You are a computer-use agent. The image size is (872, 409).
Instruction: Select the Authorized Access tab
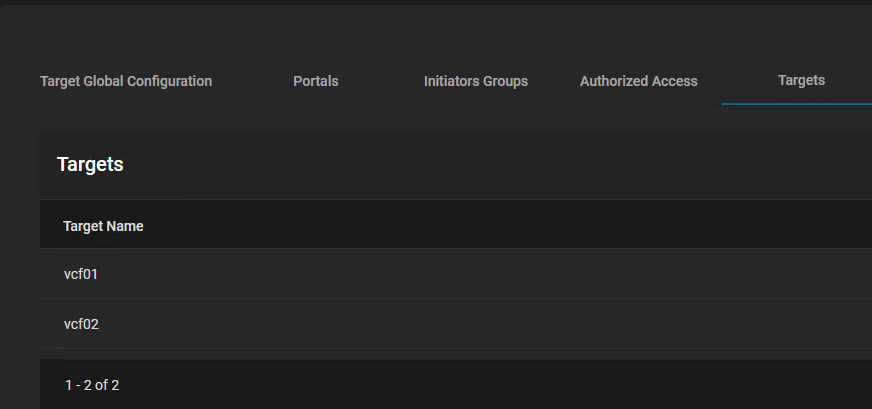click(x=638, y=81)
